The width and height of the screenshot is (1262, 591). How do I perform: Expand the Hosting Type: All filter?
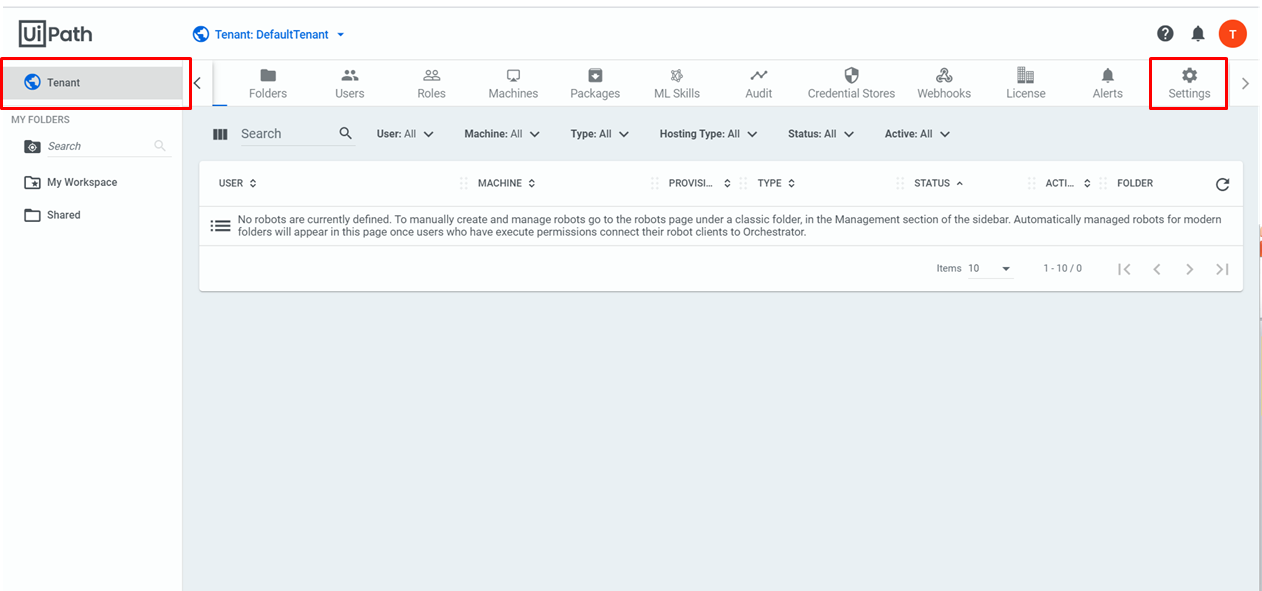tap(709, 134)
